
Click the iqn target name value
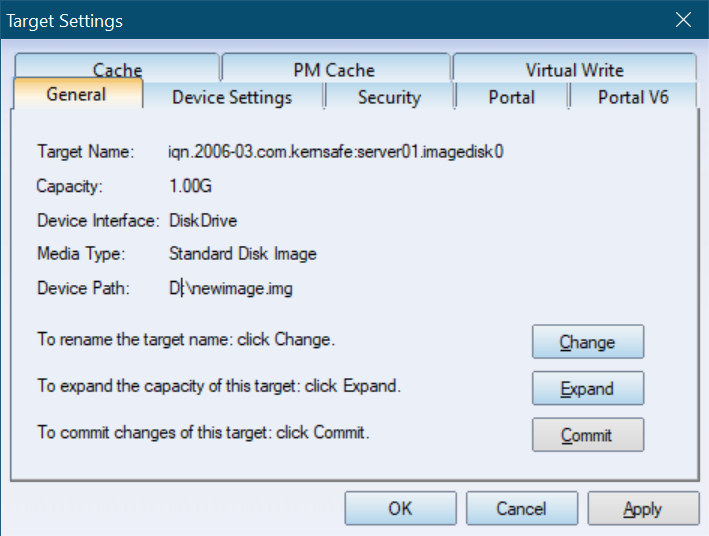pyautogui.click(x=336, y=152)
